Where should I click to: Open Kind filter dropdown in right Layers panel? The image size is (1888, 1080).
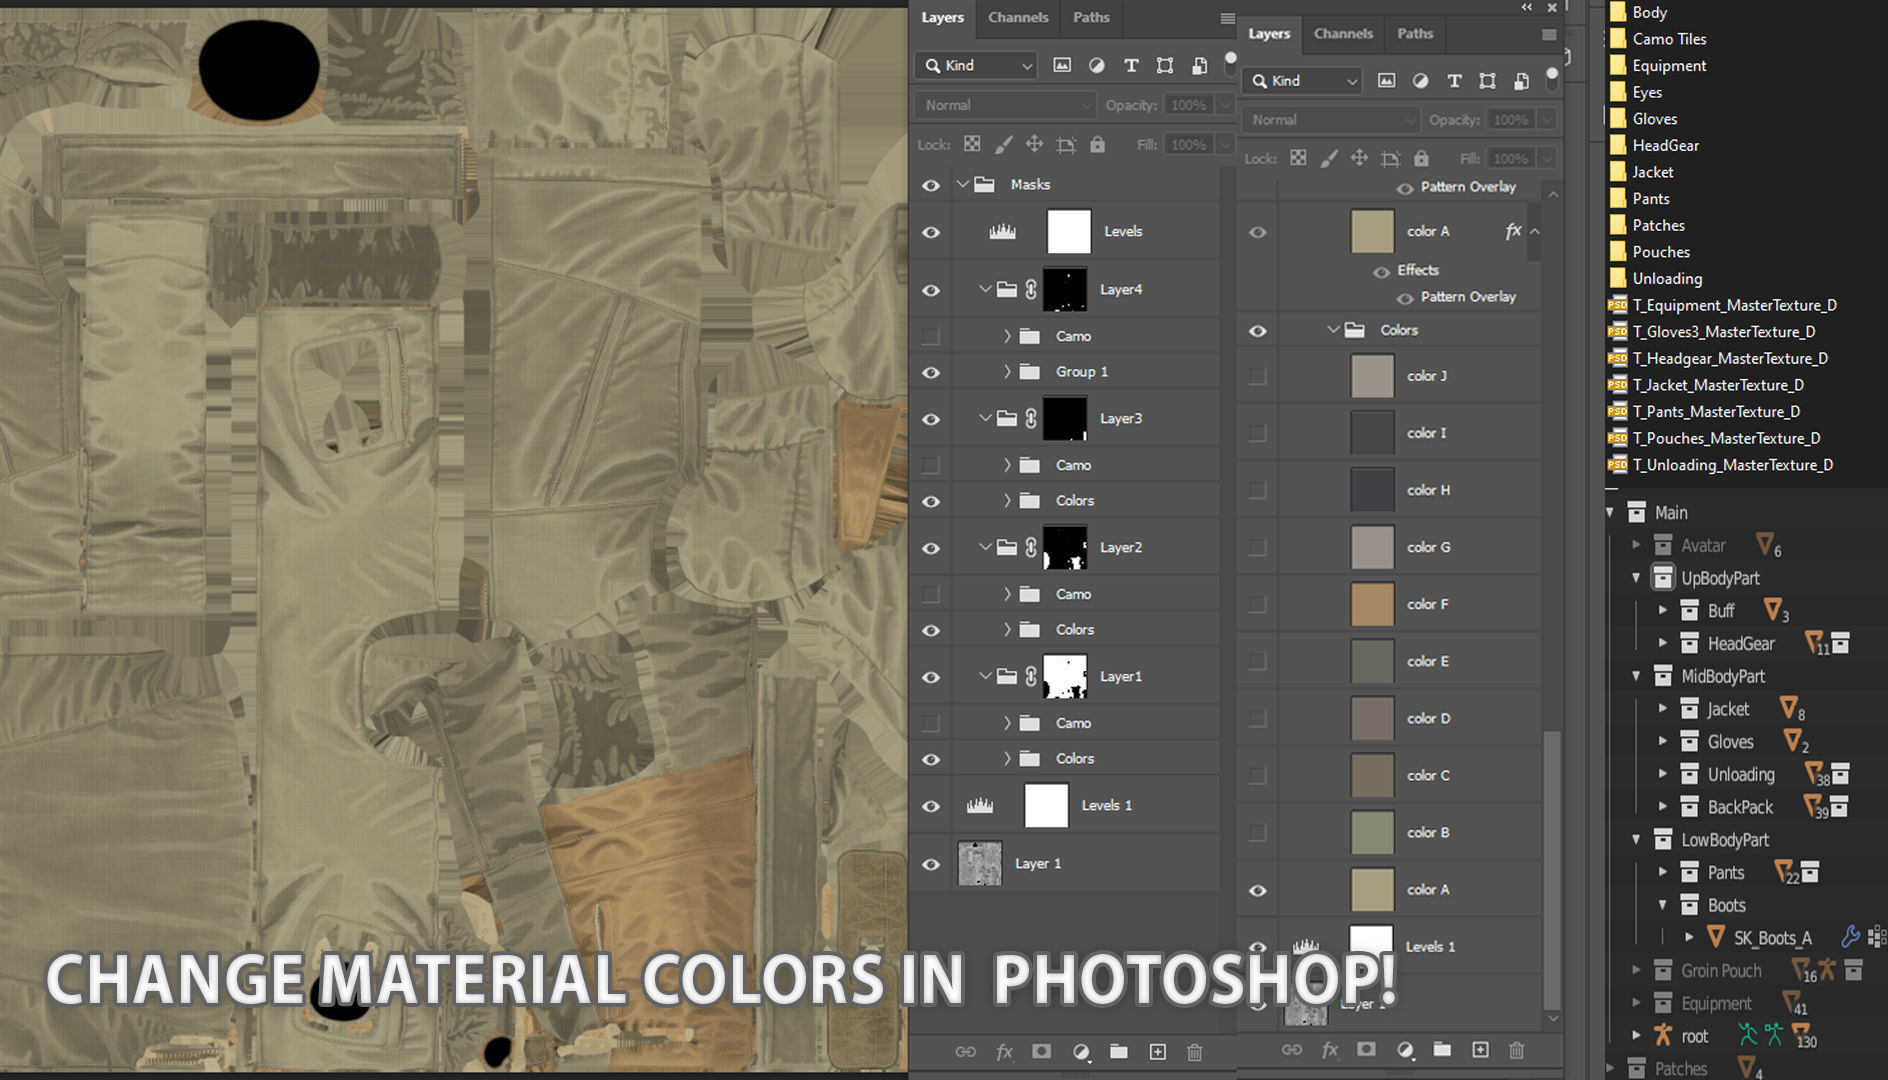tap(1302, 81)
